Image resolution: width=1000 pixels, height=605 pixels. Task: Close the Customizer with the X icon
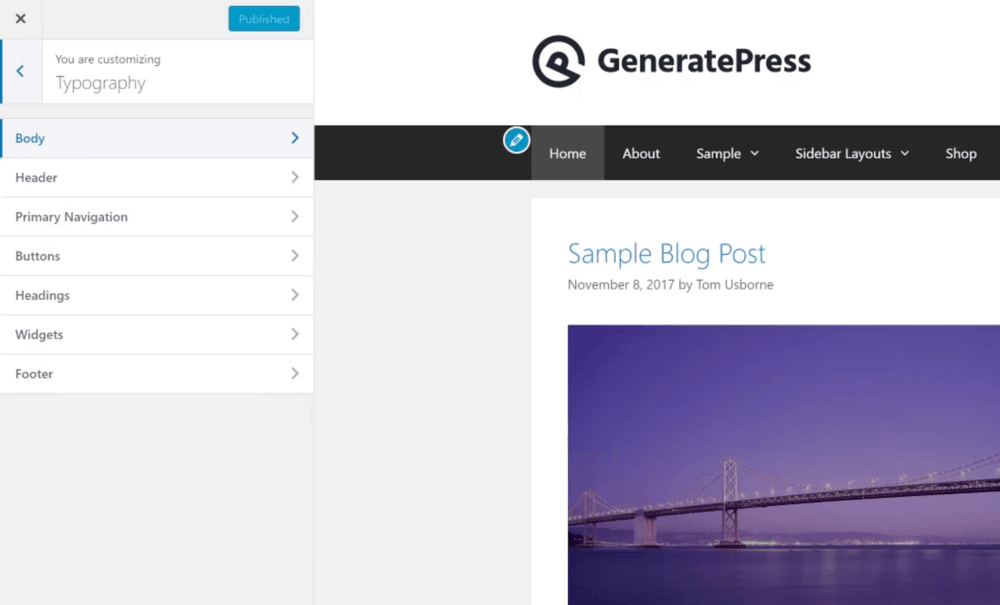point(20,18)
